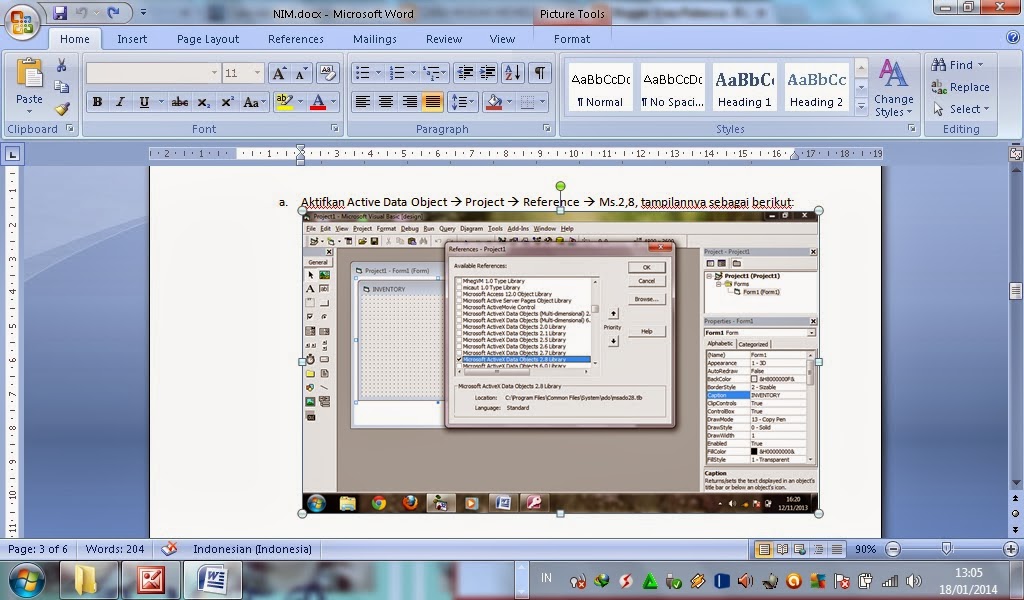Expand the text highlight color arrow

click(x=300, y=102)
